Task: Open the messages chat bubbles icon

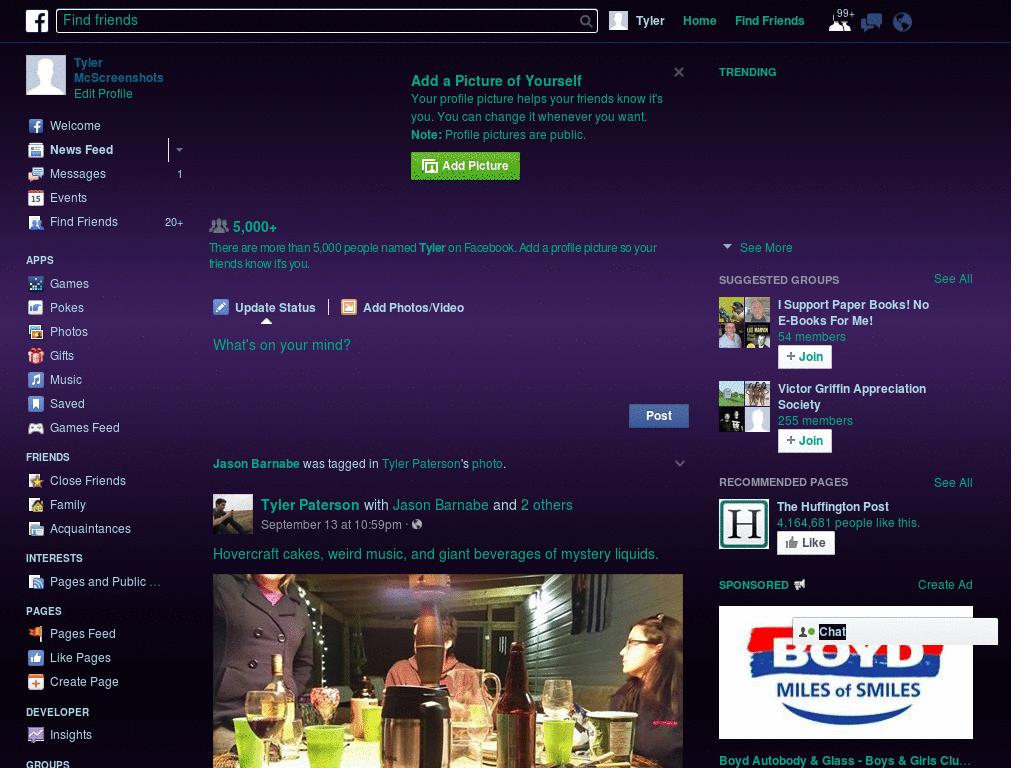Action: coord(871,22)
